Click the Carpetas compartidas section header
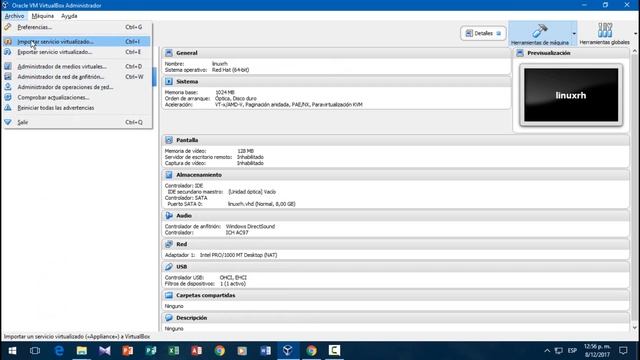 click(396, 295)
